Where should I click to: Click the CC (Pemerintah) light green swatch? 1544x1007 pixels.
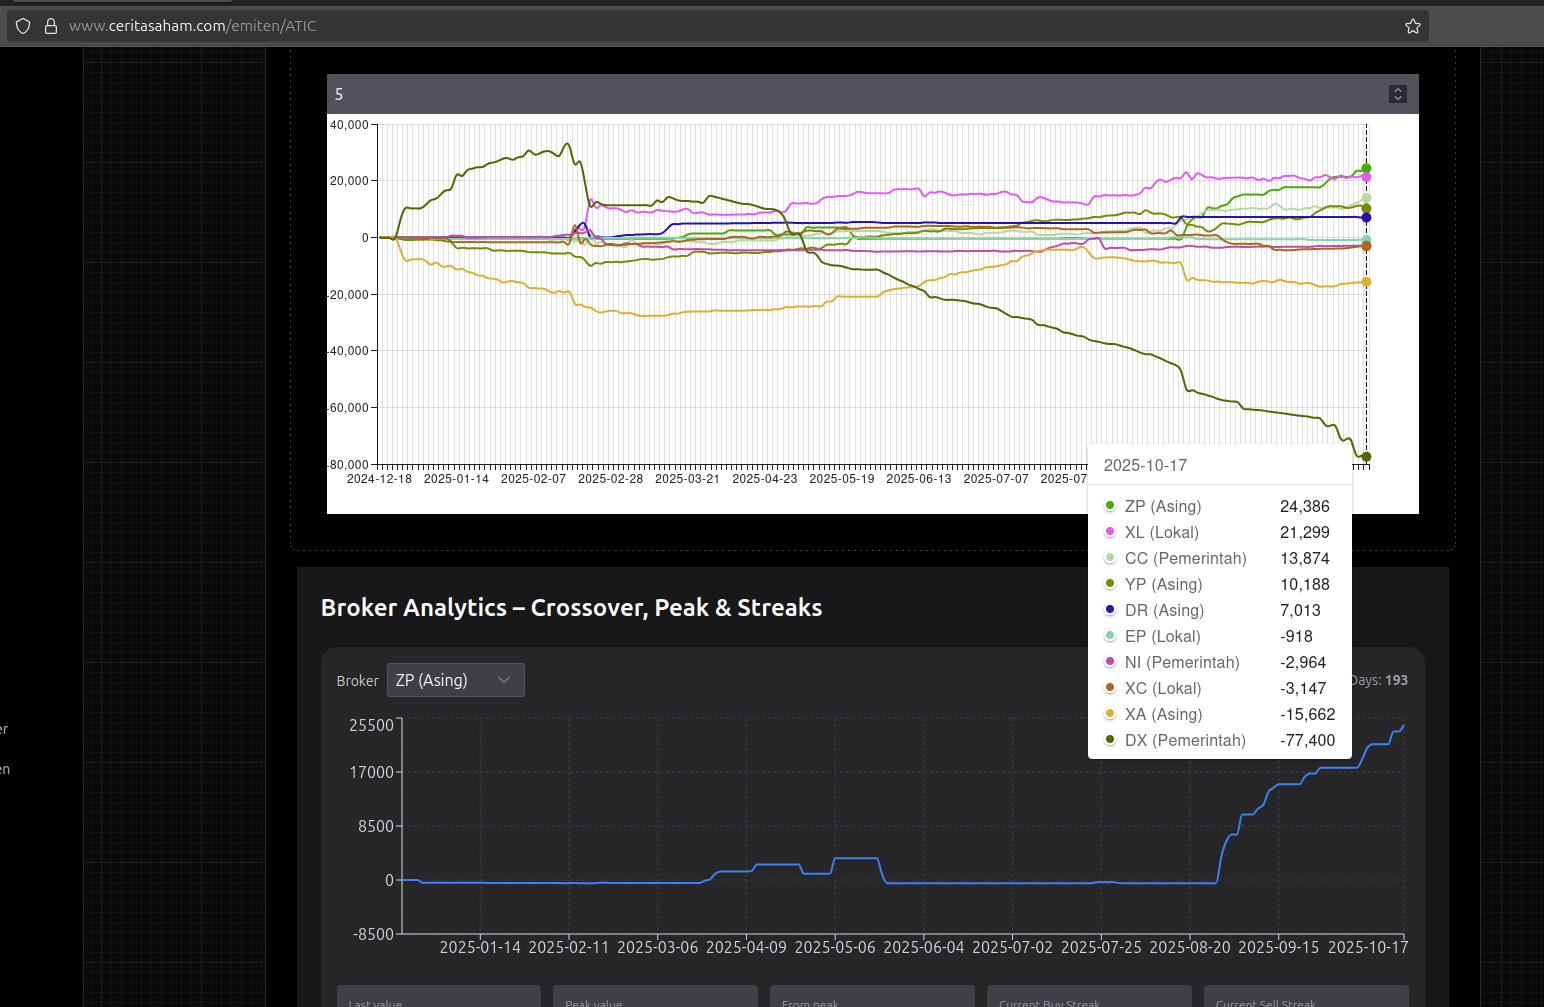1110,558
